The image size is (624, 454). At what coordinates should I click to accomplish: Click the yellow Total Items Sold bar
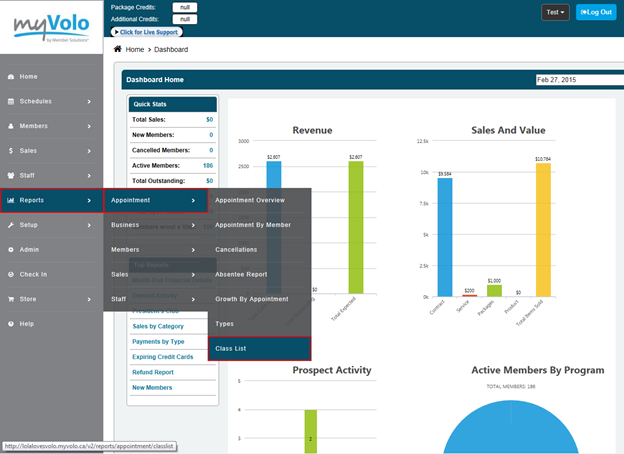point(543,230)
